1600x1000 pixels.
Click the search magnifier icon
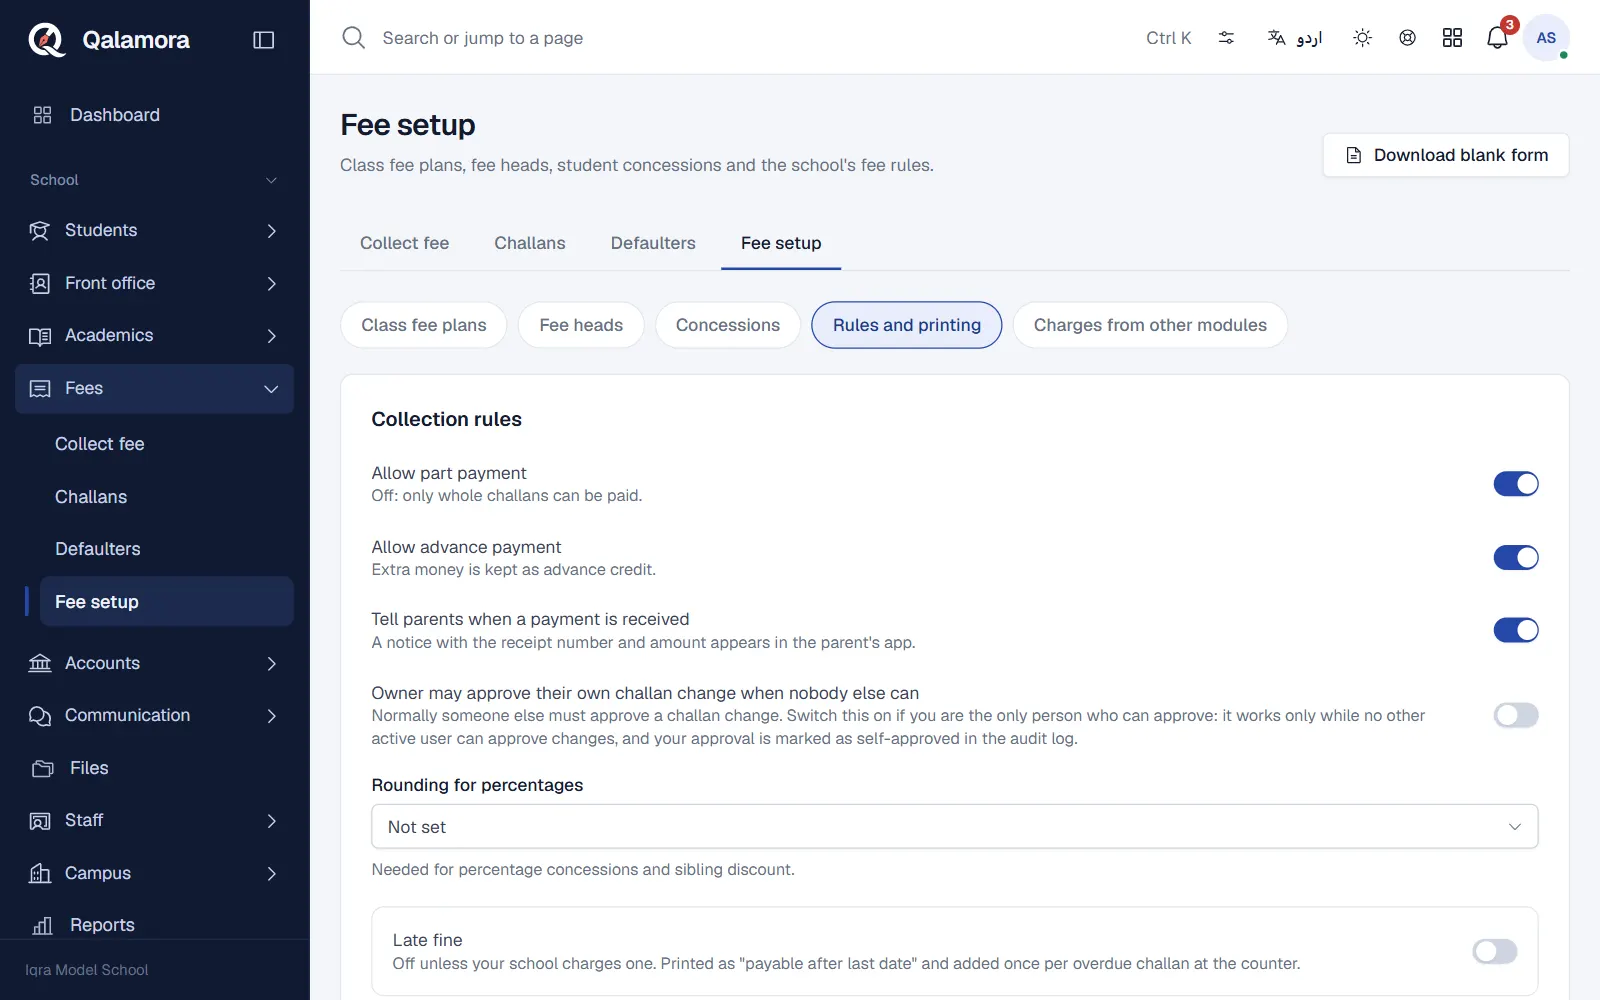tap(353, 38)
